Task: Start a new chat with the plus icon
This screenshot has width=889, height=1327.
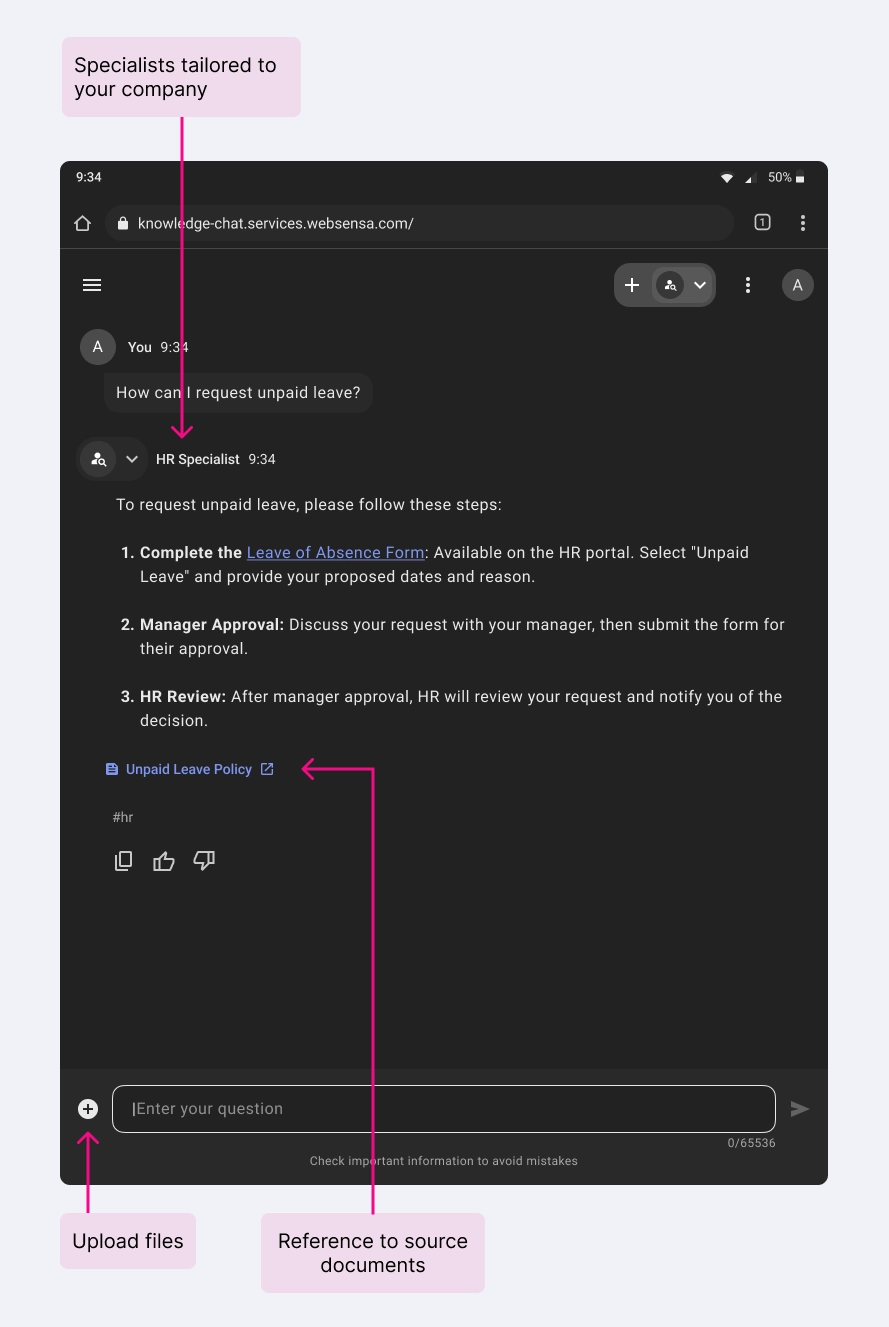Action: [632, 285]
